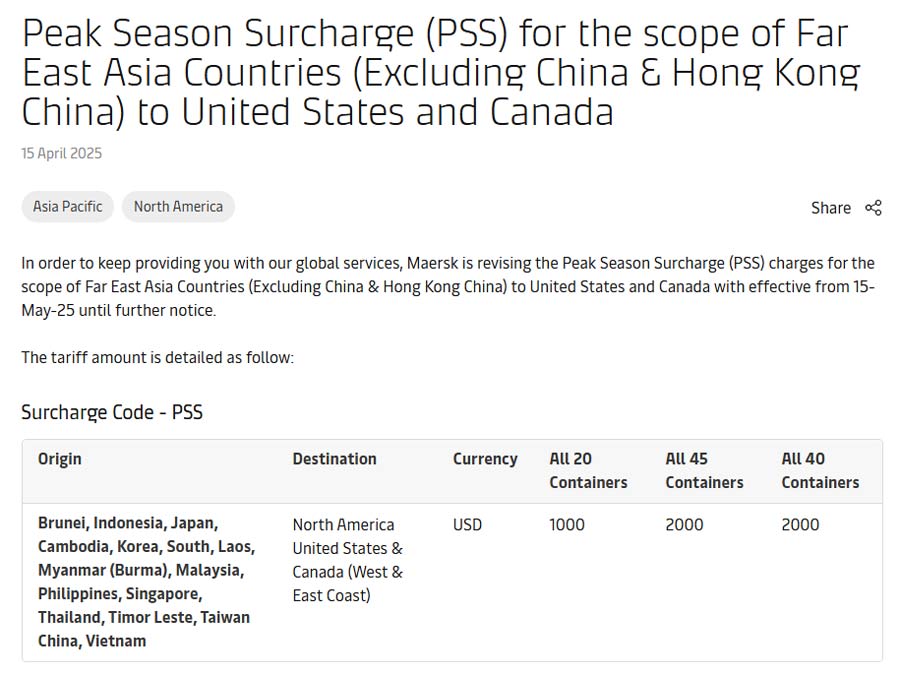
Task: Click the 1000 surcharge value
Action: click(x=567, y=525)
